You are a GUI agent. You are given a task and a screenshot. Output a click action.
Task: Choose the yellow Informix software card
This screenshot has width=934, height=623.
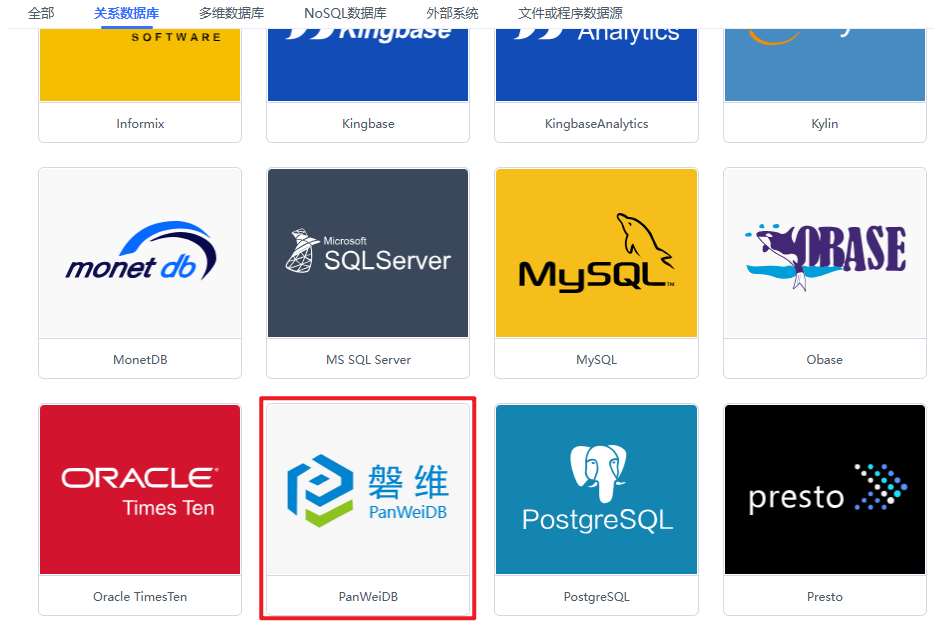pyautogui.click(x=140, y=65)
